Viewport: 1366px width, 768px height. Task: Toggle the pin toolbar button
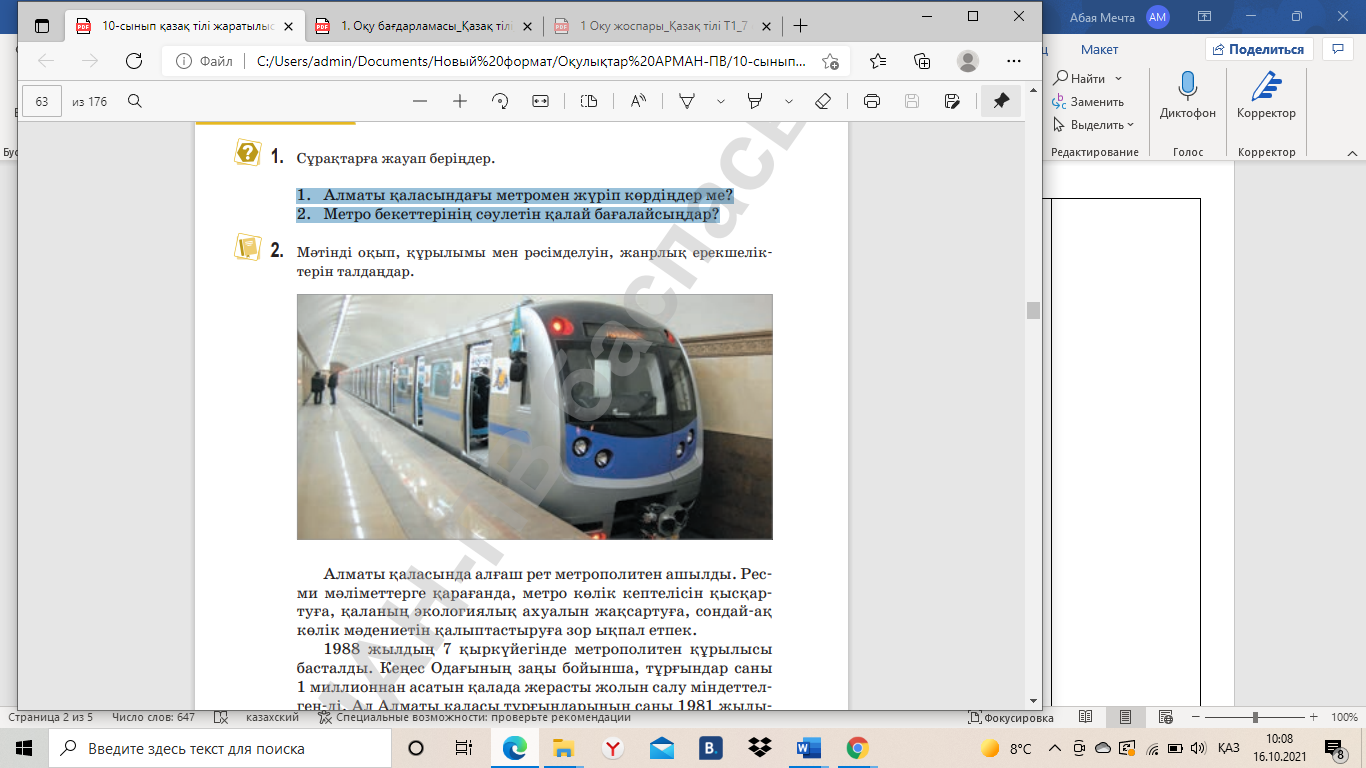[x=1000, y=101]
